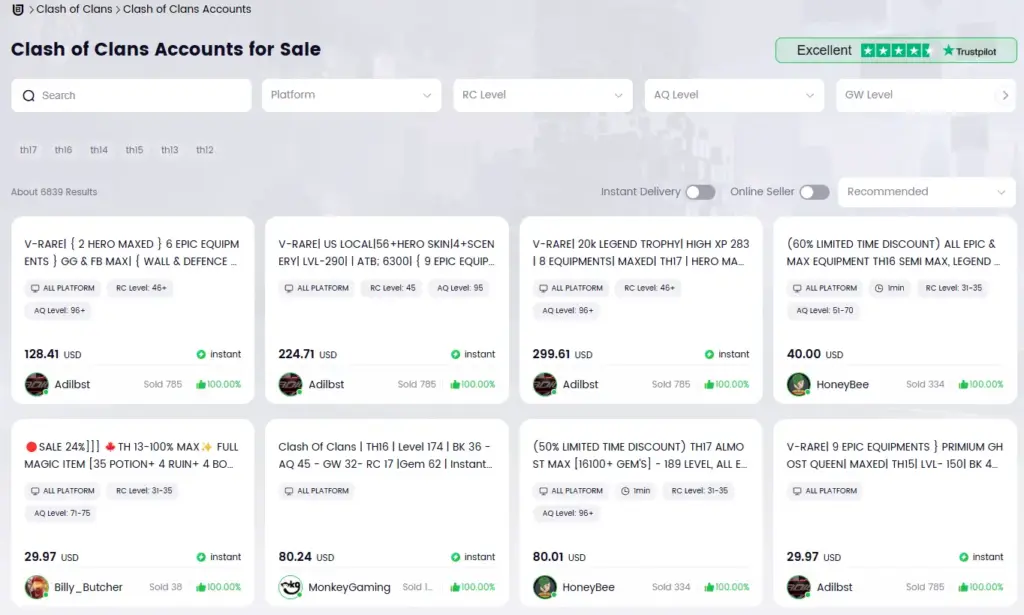Expand the AQ Level filter

[734, 95]
